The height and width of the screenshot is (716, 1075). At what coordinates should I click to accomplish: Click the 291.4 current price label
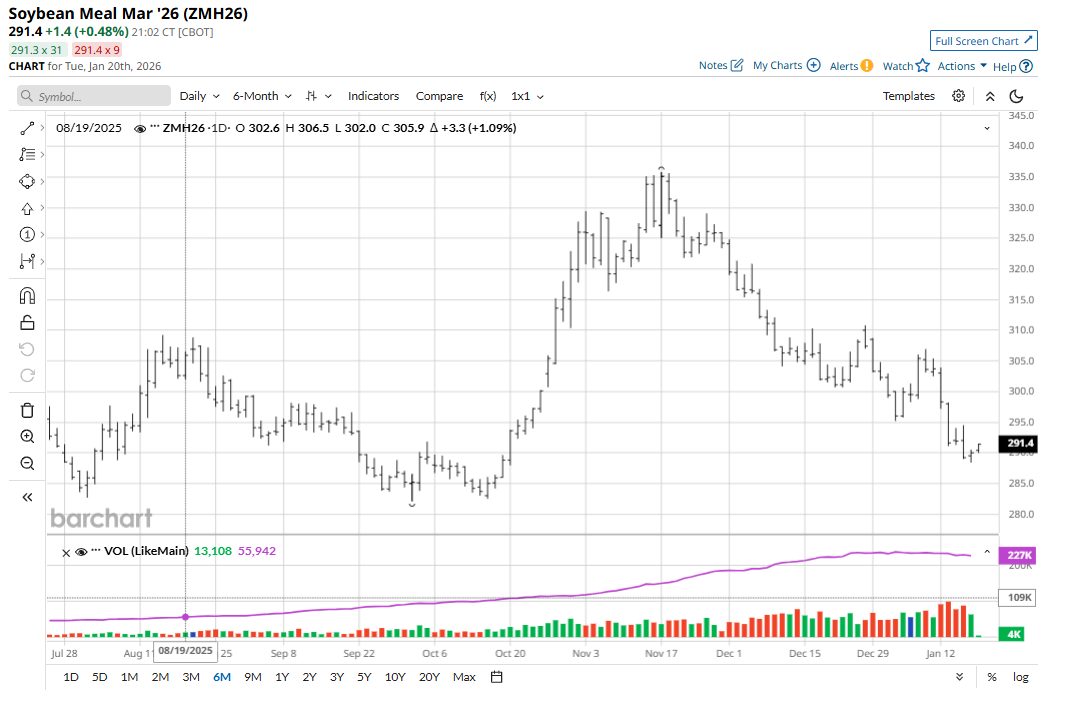1018,444
